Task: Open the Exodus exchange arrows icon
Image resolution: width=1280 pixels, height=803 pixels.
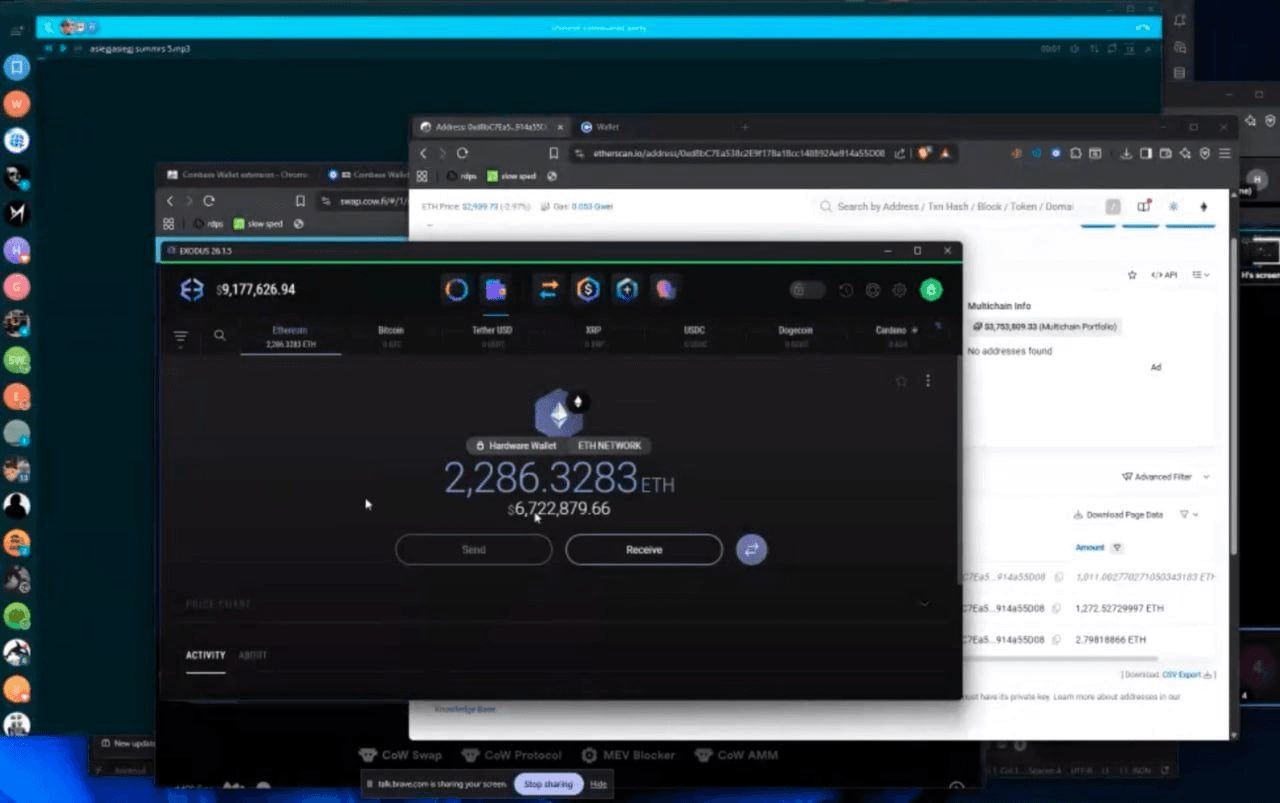Action: coord(548,290)
